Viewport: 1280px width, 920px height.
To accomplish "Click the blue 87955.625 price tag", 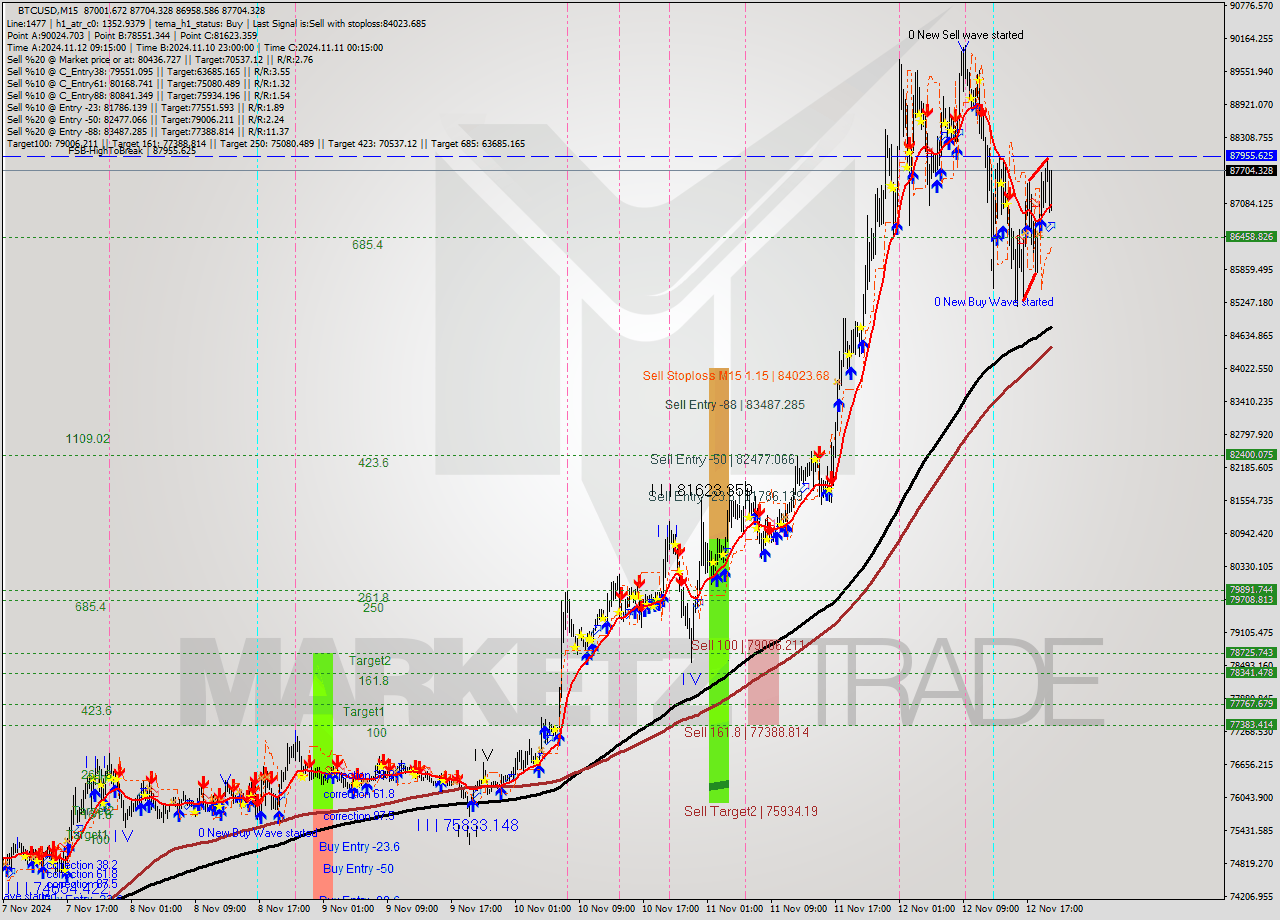I will click(1250, 156).
